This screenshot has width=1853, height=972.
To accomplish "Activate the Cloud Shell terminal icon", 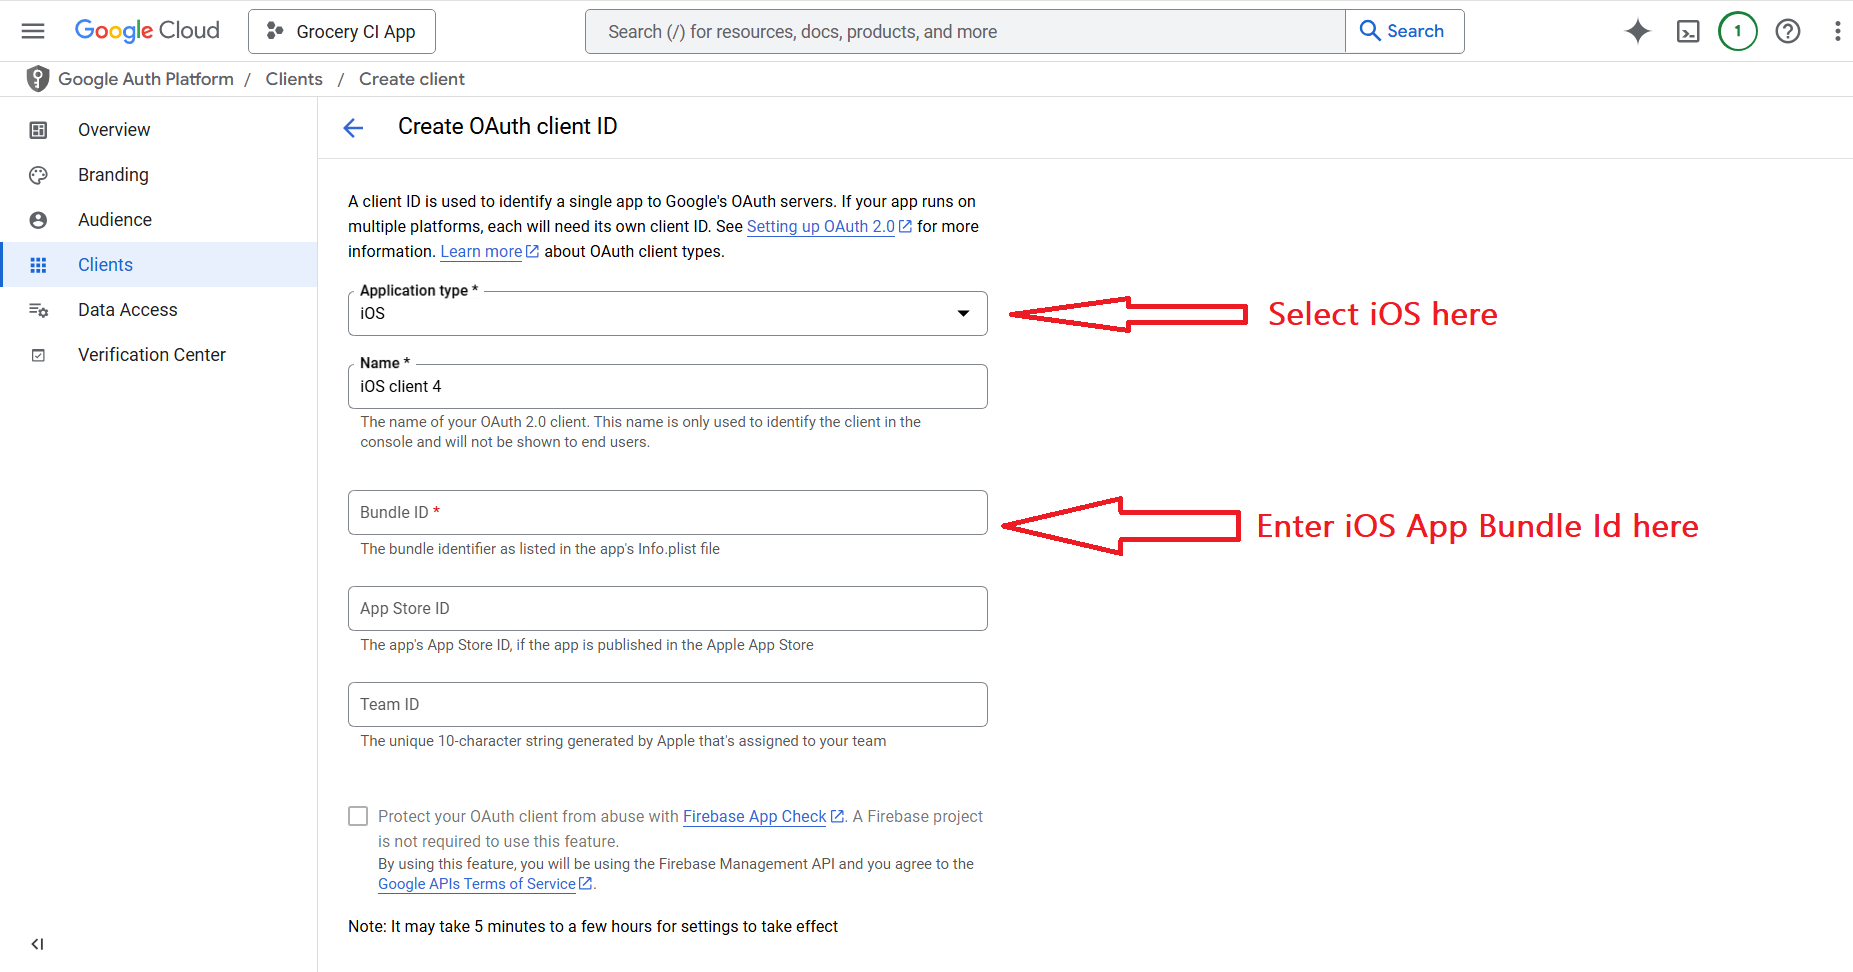I will 1688,31.
